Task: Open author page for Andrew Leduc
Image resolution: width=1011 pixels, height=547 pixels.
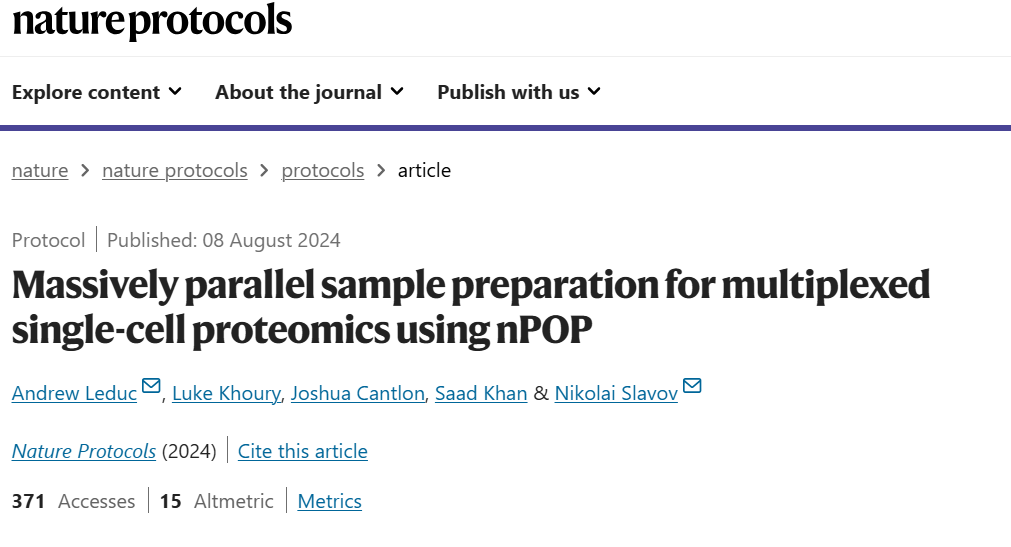Action: [x=74, y=393]
